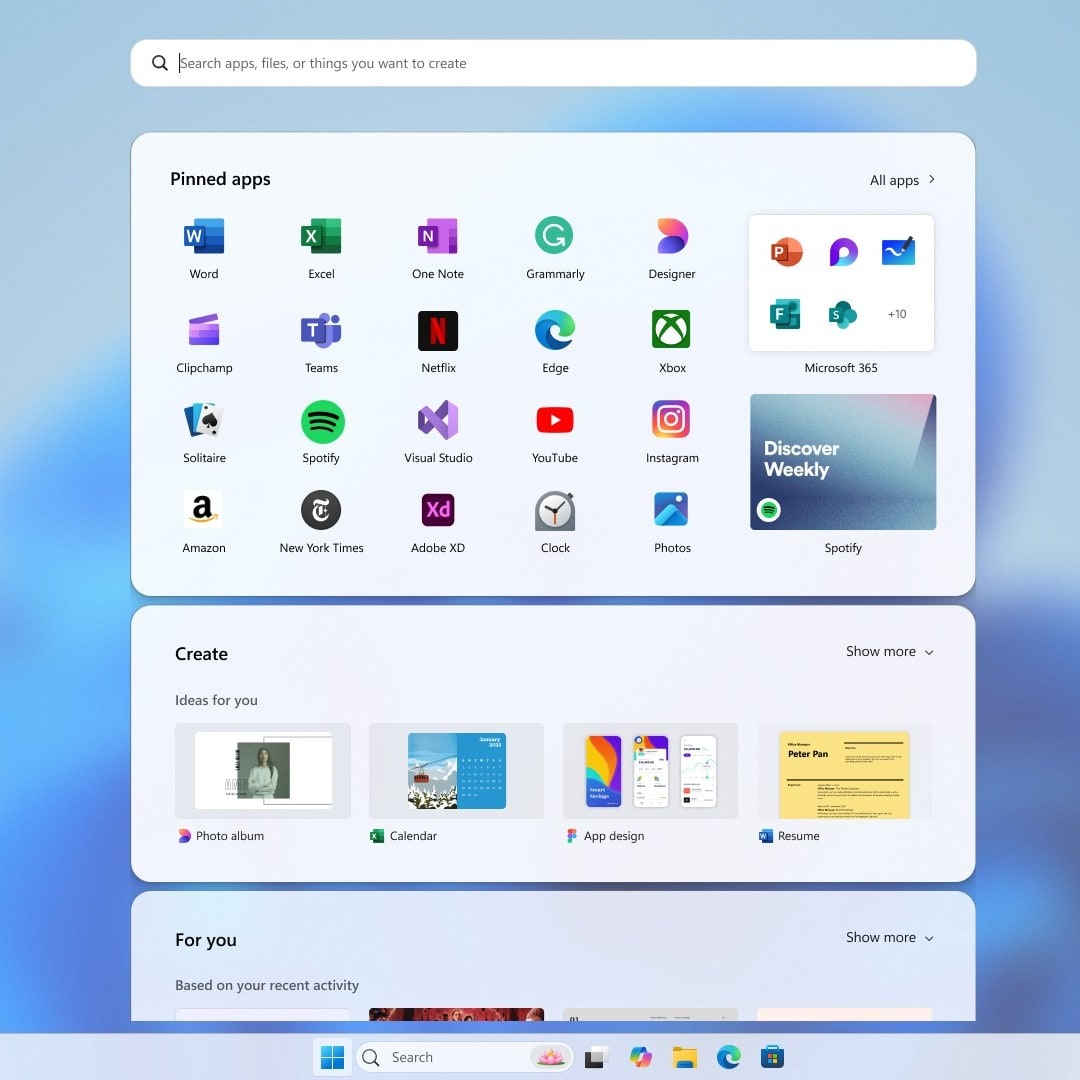Click the search magnifier icon at top
Viewport: 1080px width, 1080px height.
(x=160, y=63)
